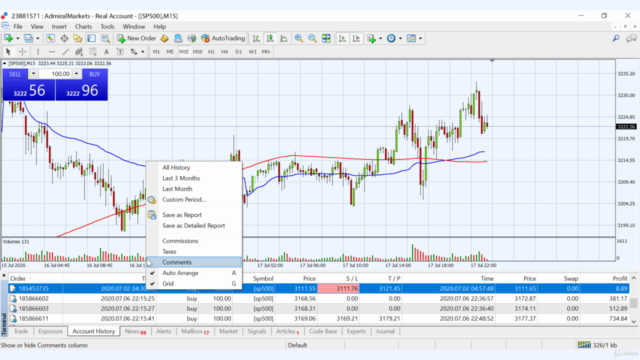Open the Strategy Tester toolbar icon
Image resolution: width=640 pixels, height=360 pixels.
click(105, 38)
